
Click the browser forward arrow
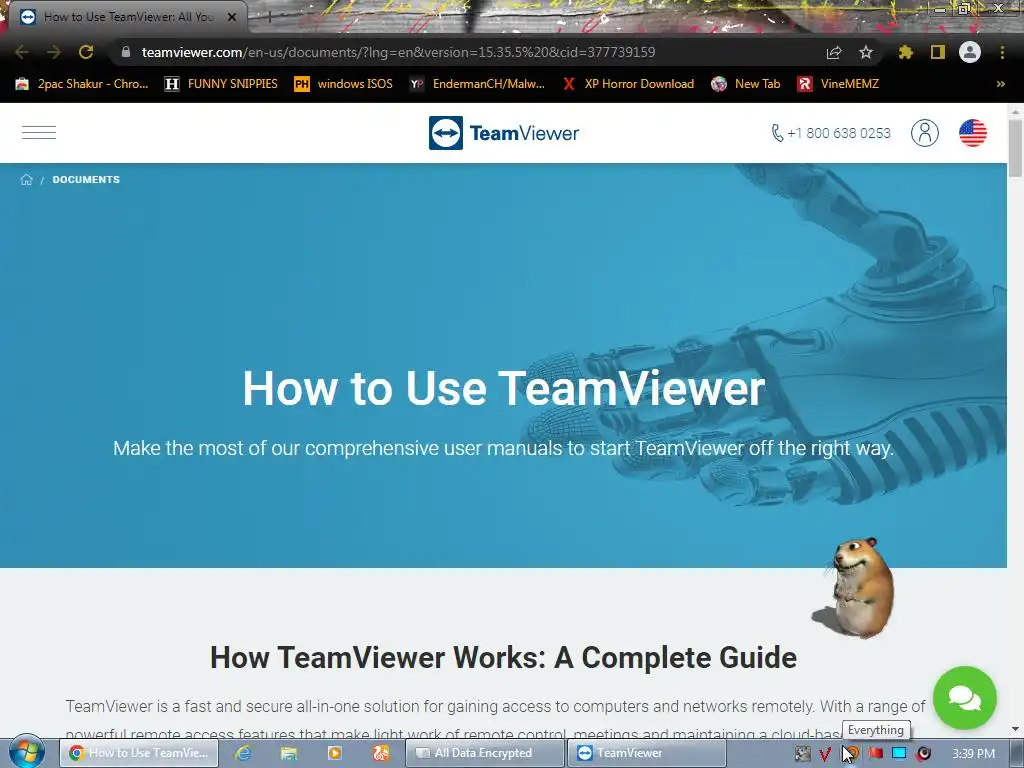[54, 52]
